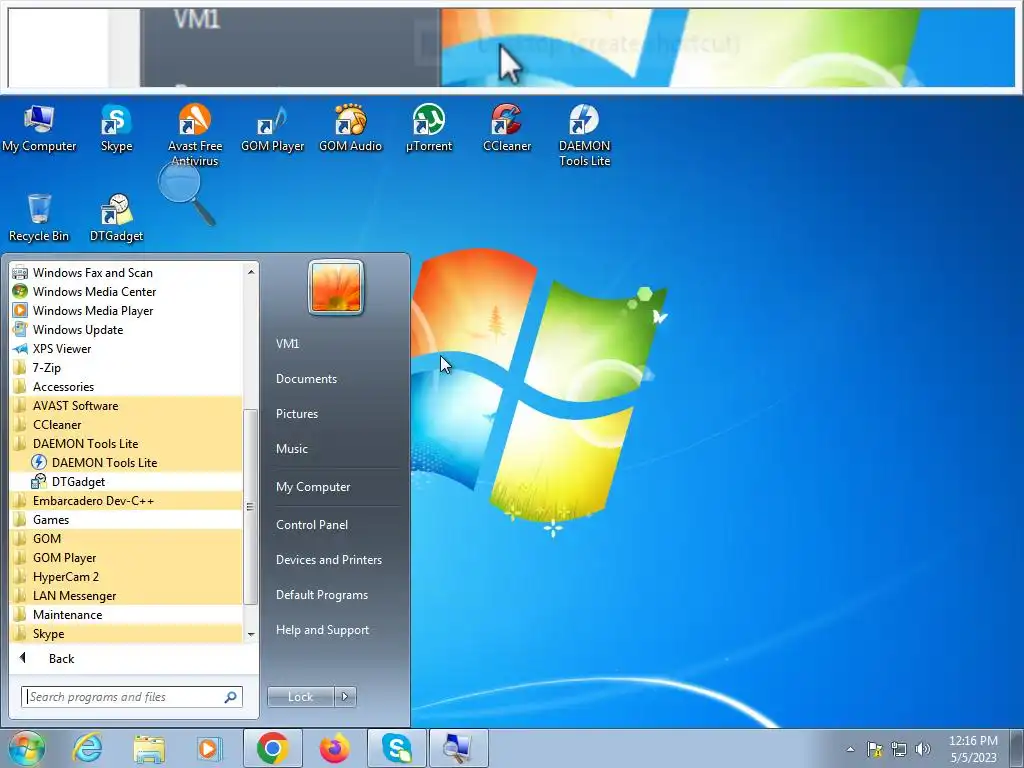Expand the 7-Zip folder

pos(127,368)
